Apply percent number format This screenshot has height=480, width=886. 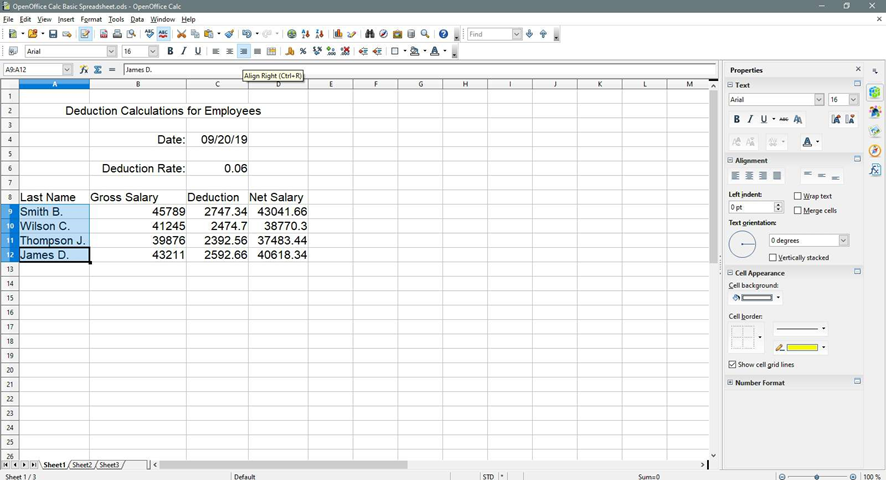[x=303, y=51]
